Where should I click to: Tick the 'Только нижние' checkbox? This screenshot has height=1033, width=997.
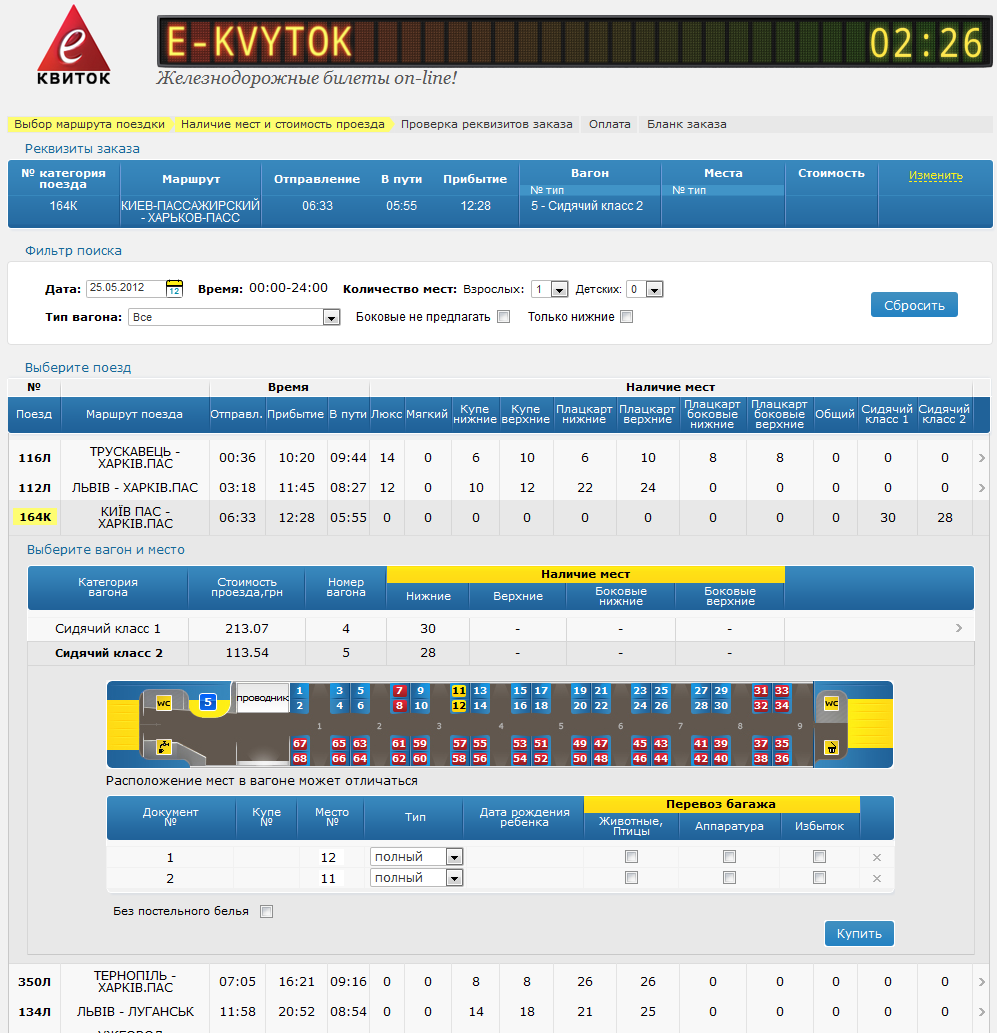(x=626, y=317)
